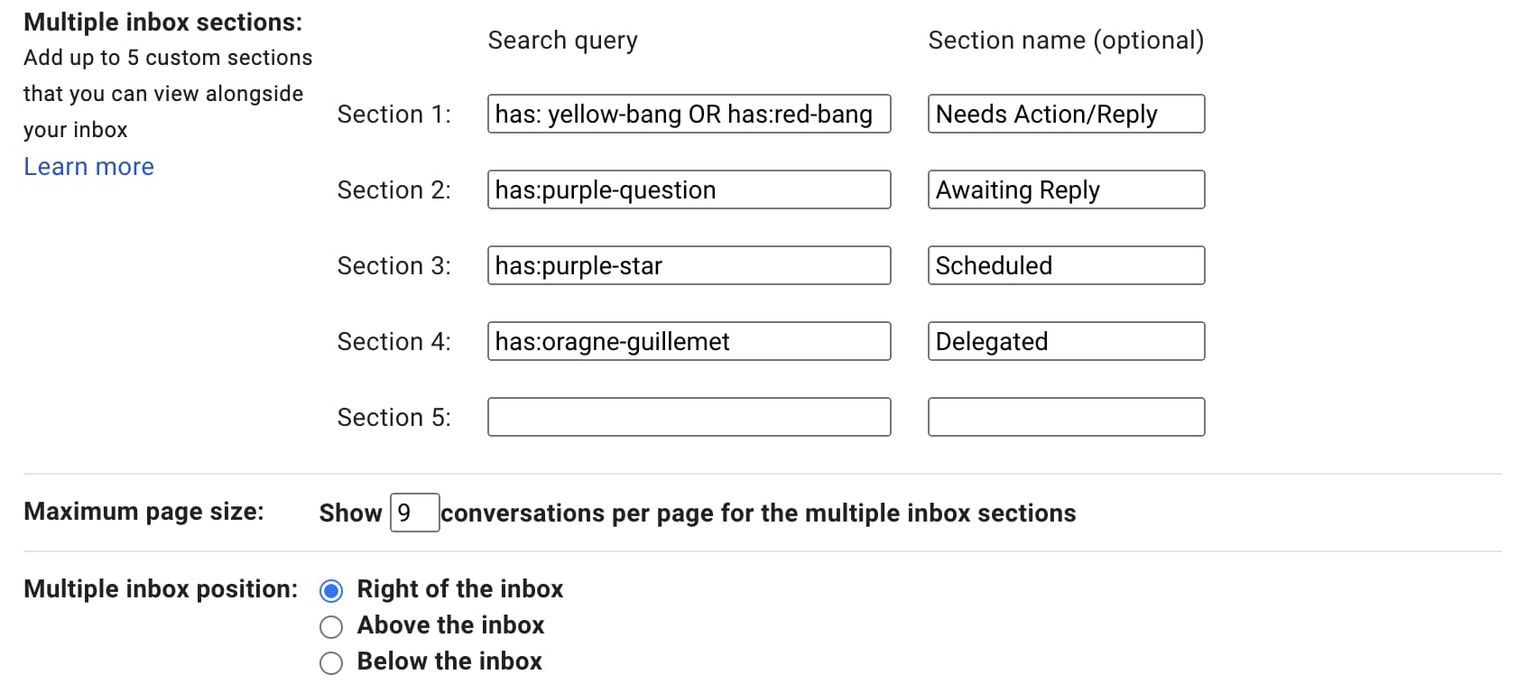Image resolution: width=1536 pixels, height=693 pixels.
Task: Click the "Awaiting Reply" section name field
Action: 1066,189
